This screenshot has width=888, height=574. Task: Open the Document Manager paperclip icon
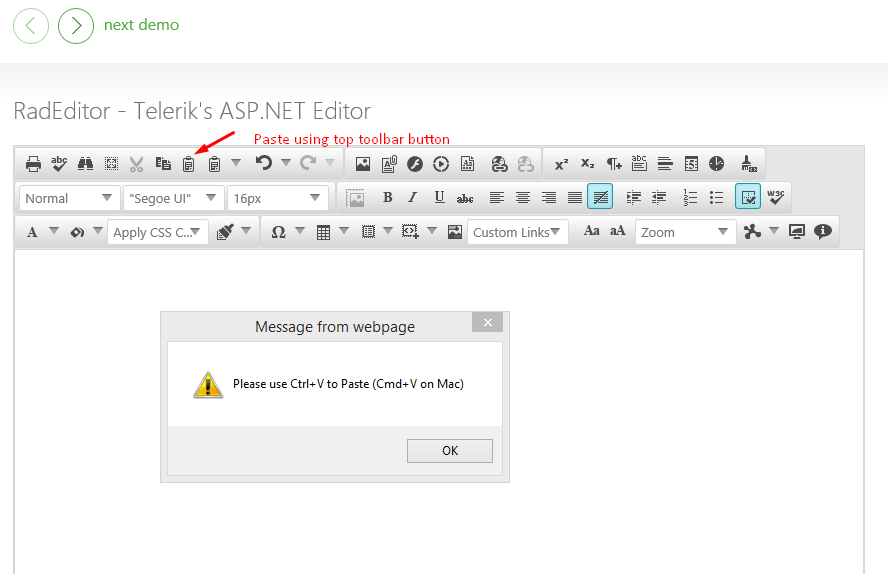(x=389, y=164)
